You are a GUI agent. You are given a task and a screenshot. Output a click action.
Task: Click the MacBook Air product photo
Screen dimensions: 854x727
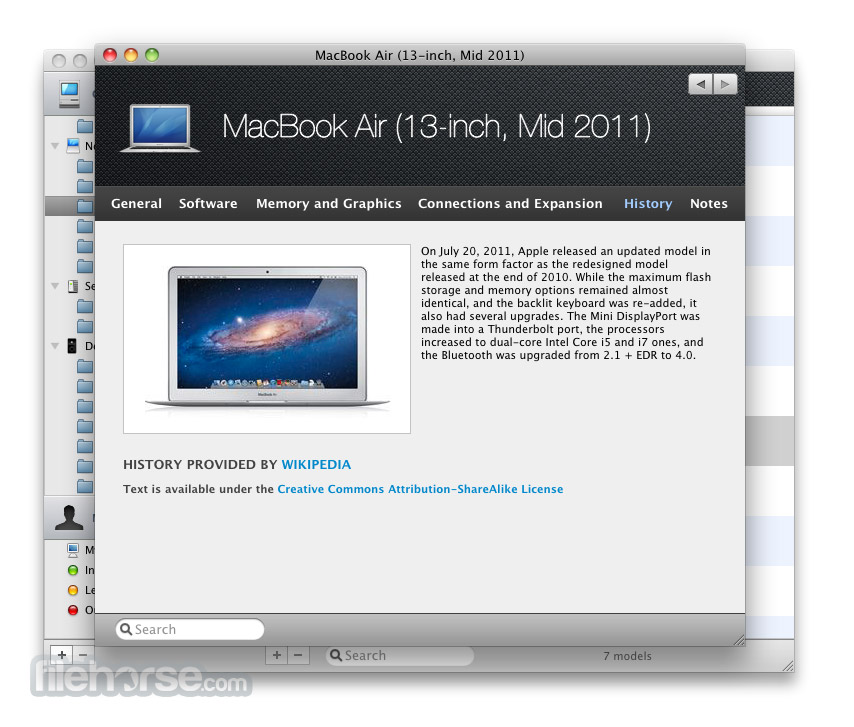pyautogui.click(x=267, y=339)
